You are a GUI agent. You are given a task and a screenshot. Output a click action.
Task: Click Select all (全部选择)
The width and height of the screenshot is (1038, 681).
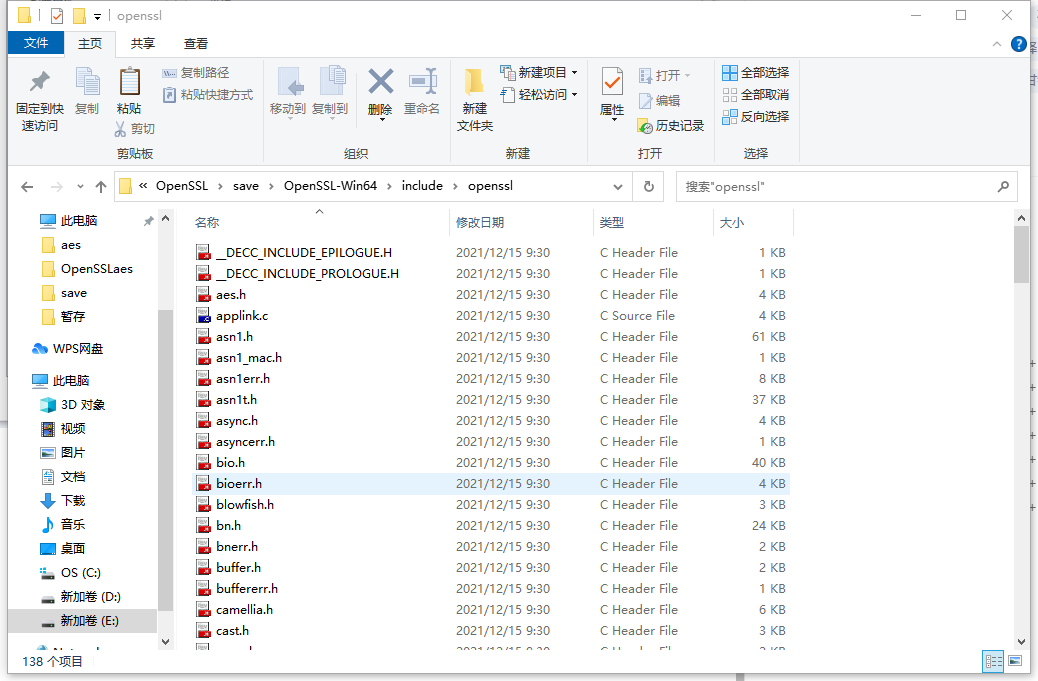pyautogui.click(x=755, y=73)
